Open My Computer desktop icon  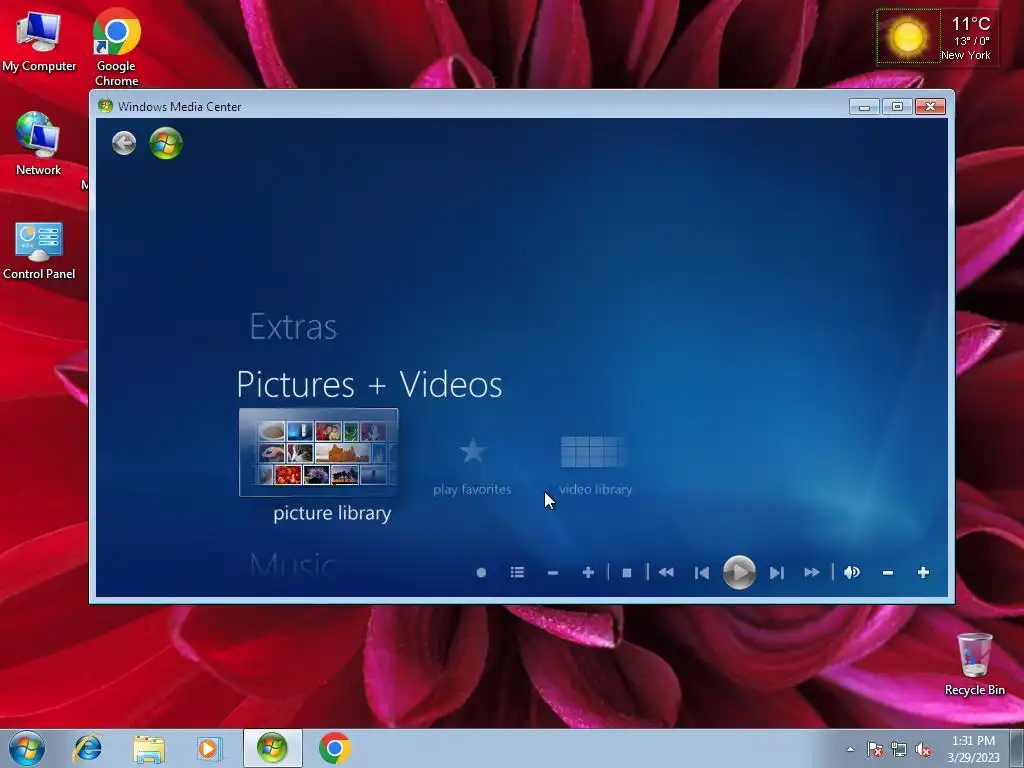(x=39, y=41)
